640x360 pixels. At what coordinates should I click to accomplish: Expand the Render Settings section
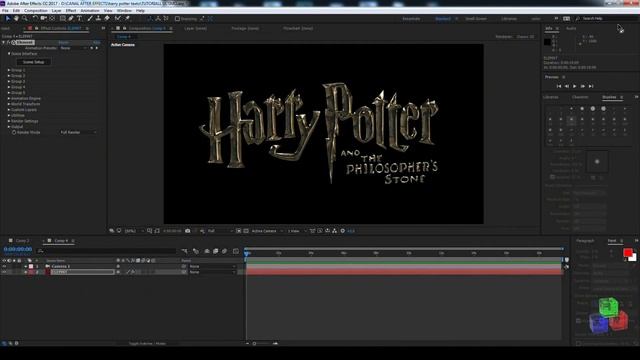(x=9, y=121)
